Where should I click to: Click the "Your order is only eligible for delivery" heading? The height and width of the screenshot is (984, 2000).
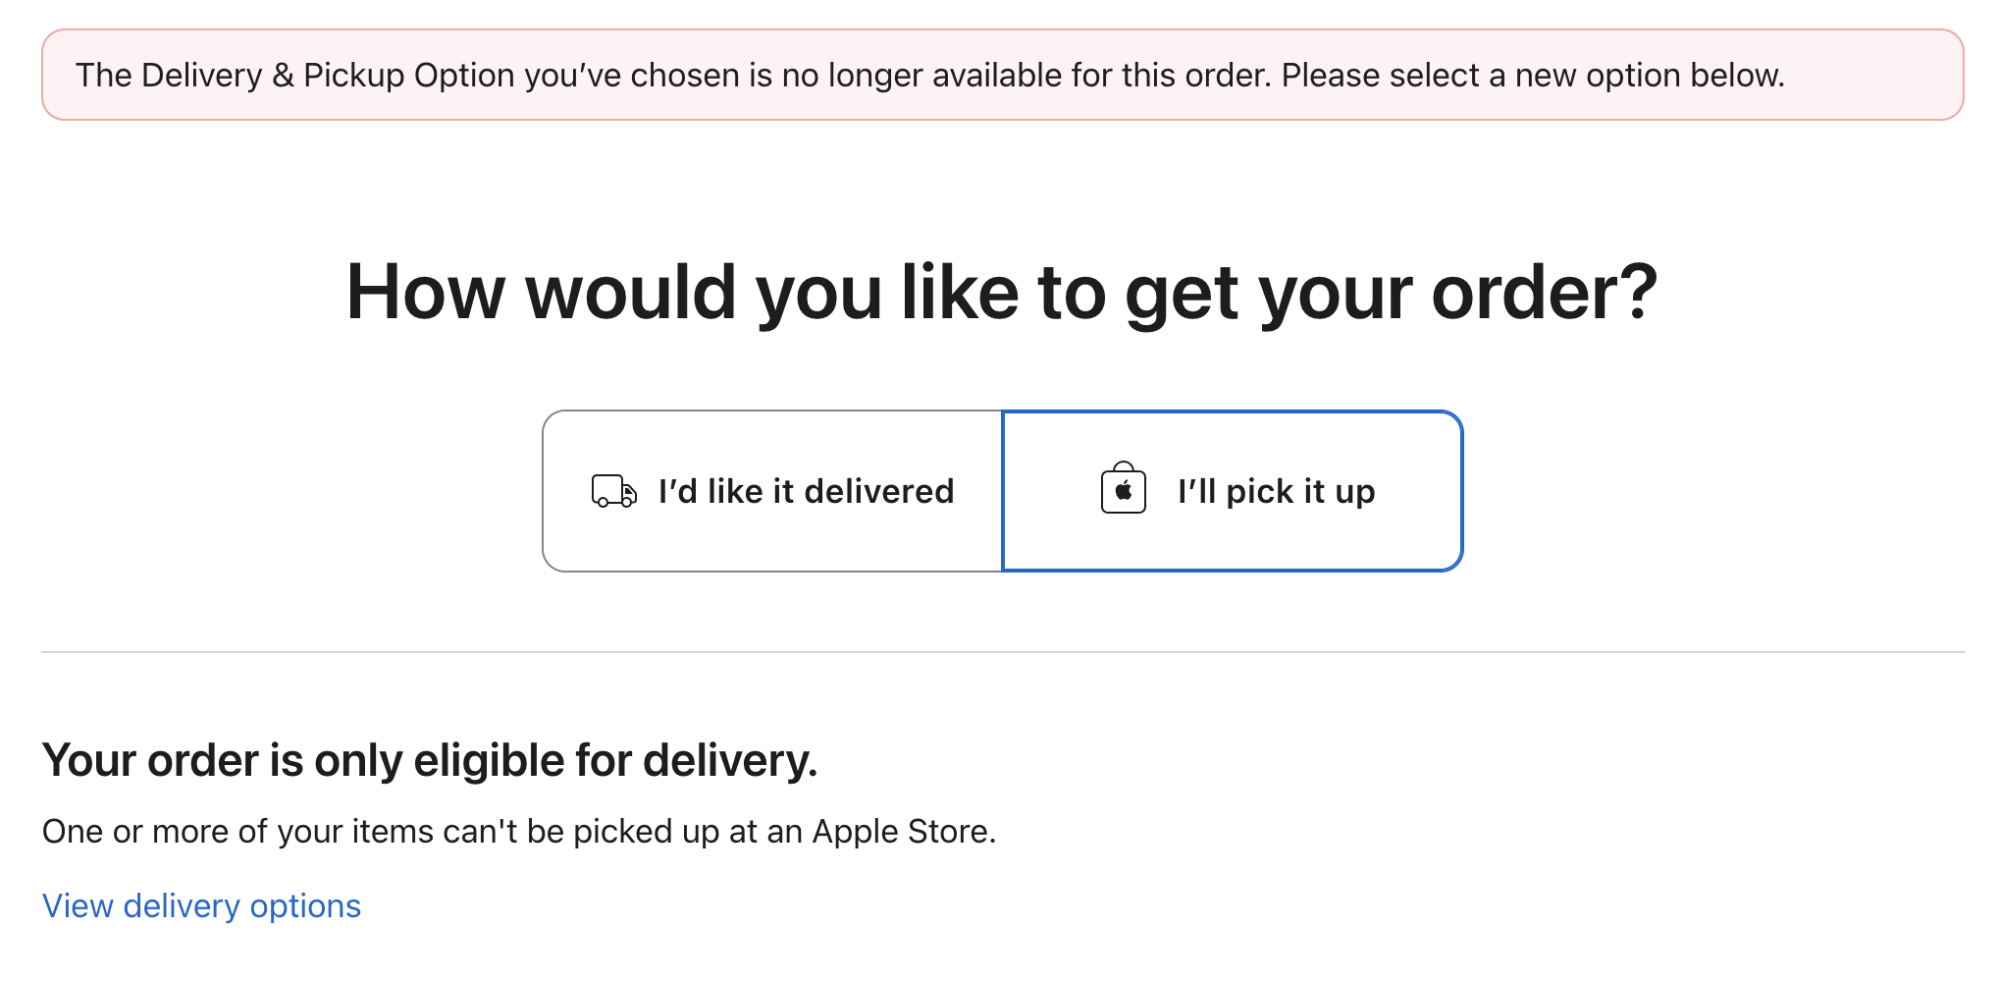pos(430,760)
